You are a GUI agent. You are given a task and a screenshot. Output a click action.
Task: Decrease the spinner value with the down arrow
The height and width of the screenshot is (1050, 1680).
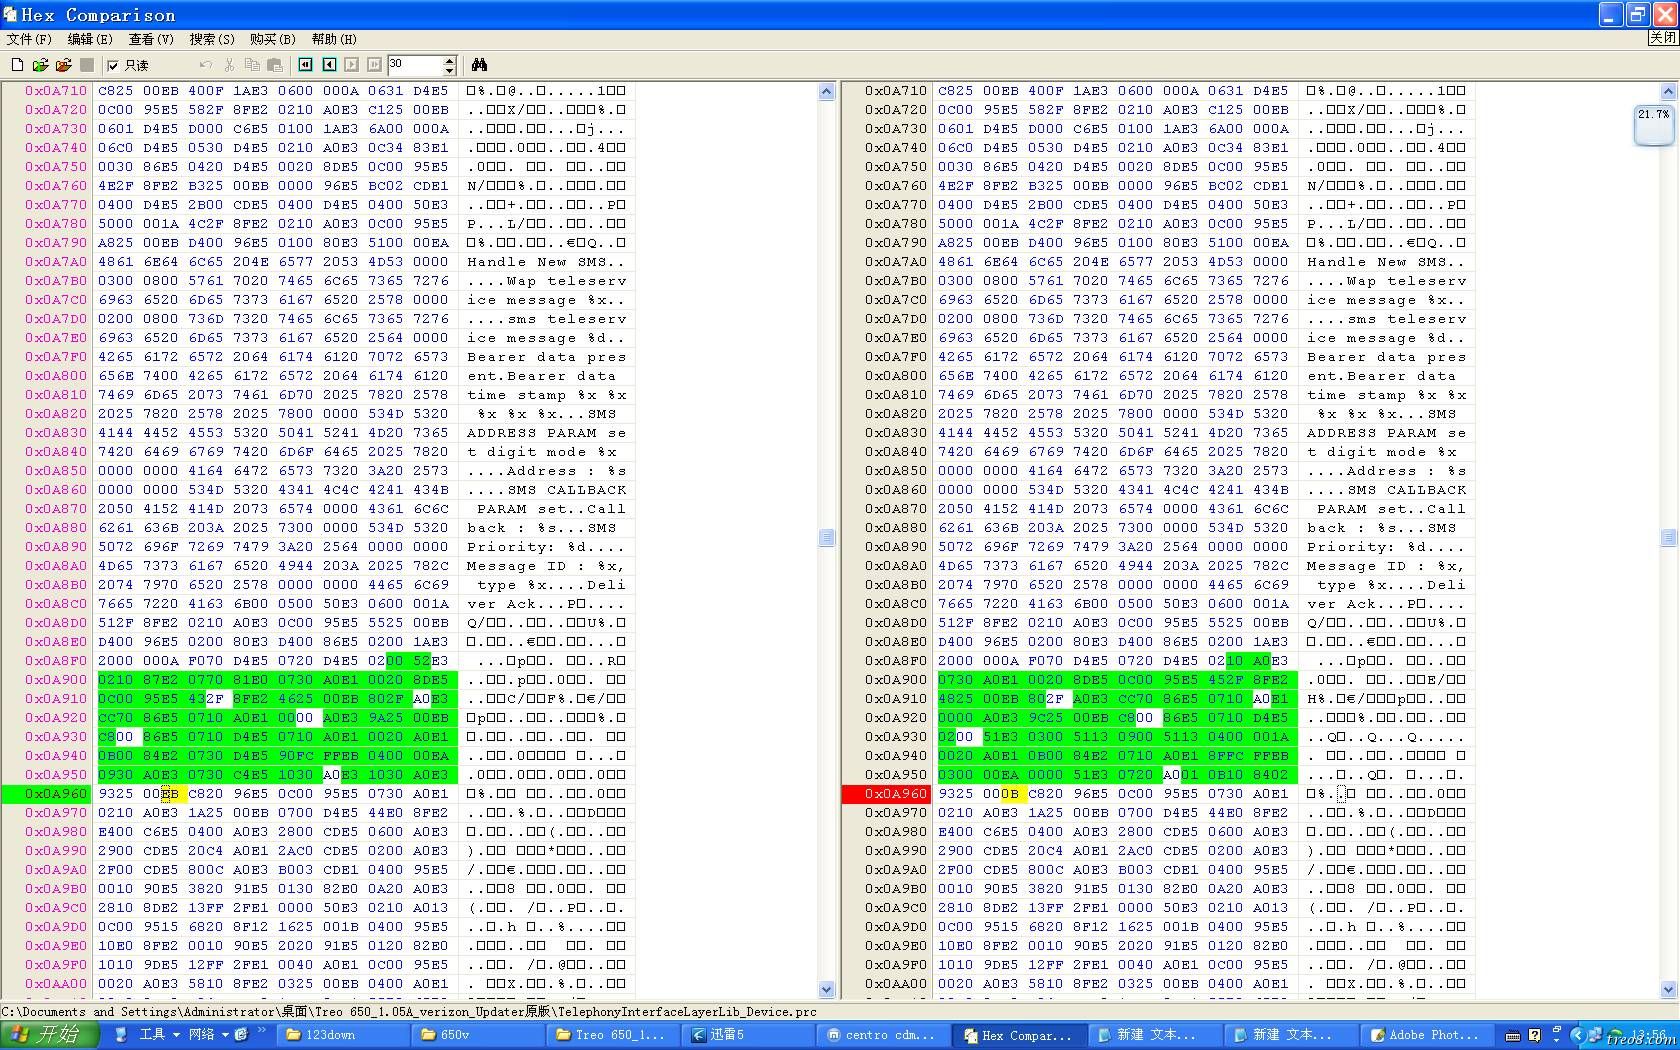(449, 70)
